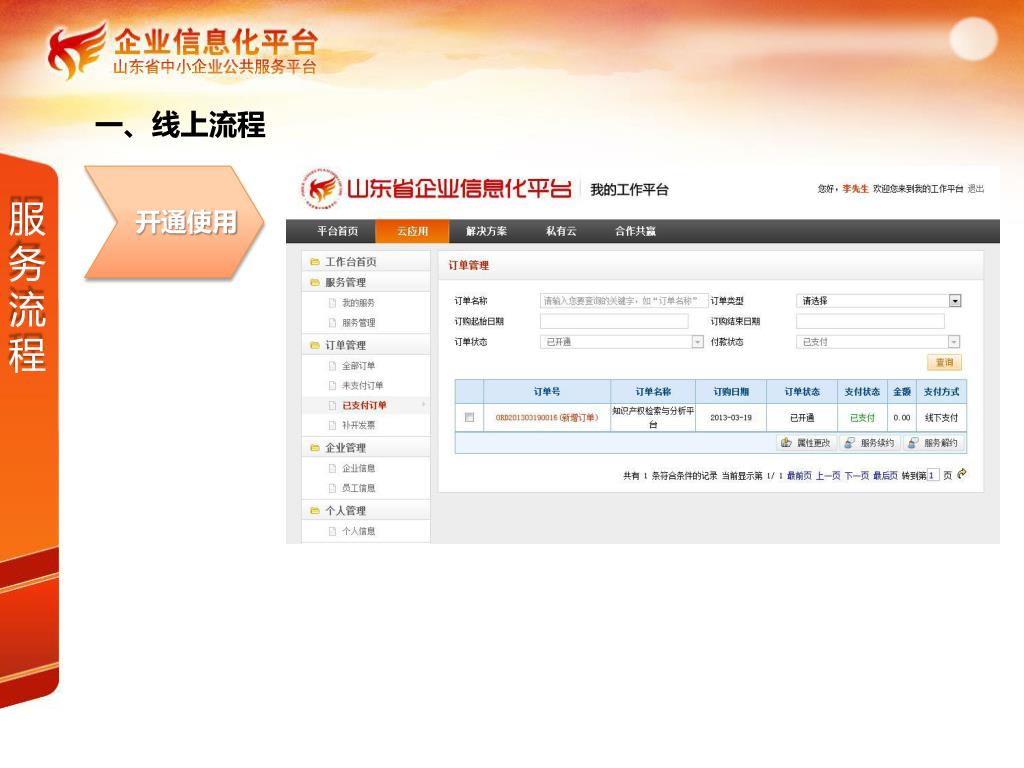Viewport: 1024px width, 768px height.
Task: Open the 付款状态 dropdown showing 已支付
Action: [x=878, y=342]
